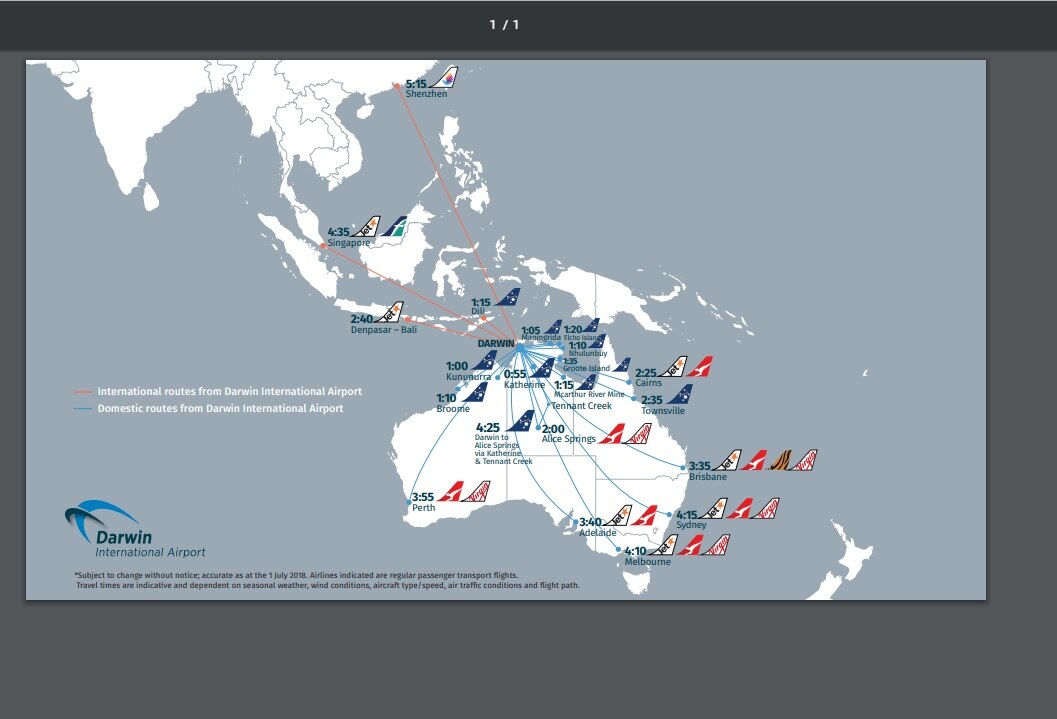Select the Jetstar tail icon at Denpasar – Bali
Image resolution: width=1057 pixels, height=719 pixels.
coord(390,313)
